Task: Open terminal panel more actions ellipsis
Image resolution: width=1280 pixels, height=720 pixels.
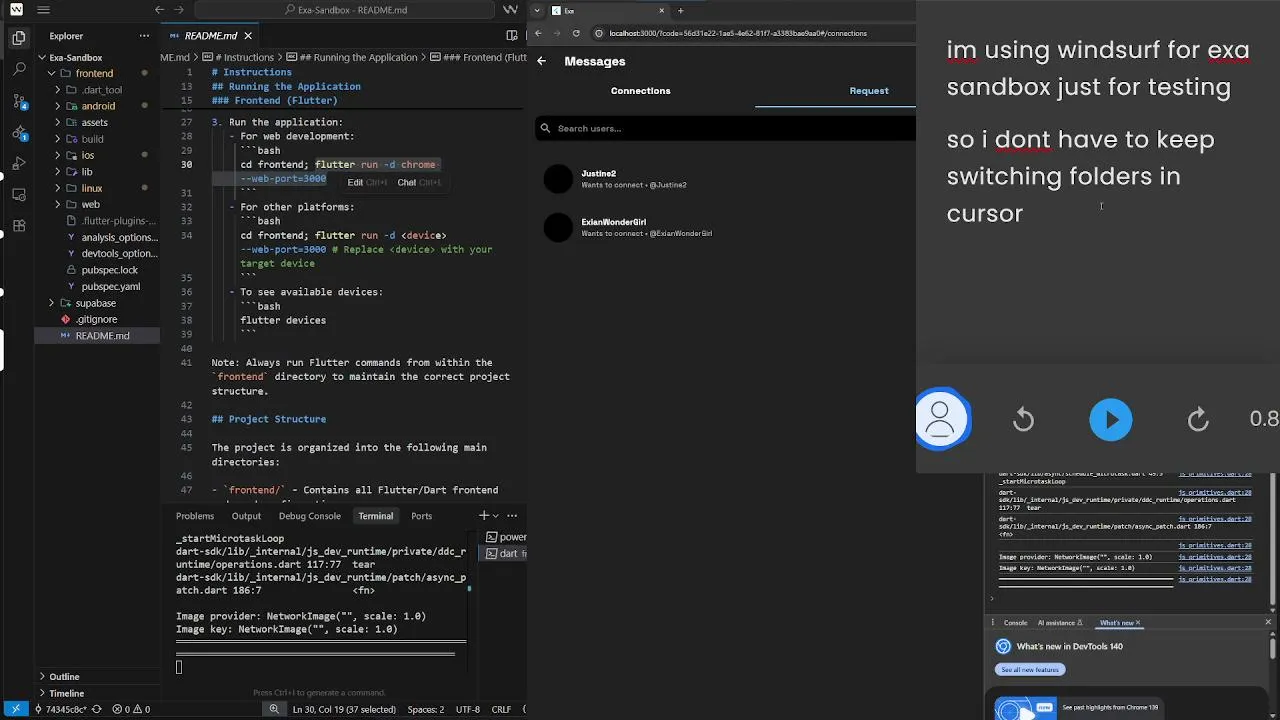Action: (512, 516)
